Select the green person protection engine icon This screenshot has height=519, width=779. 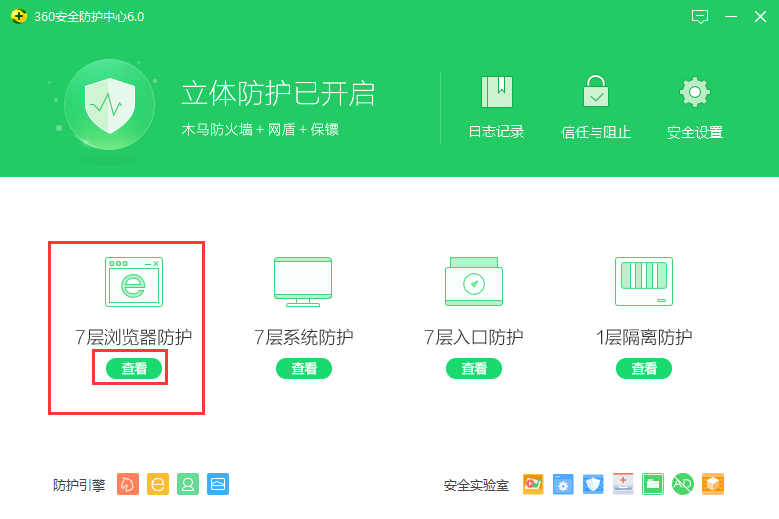(x=188, y=485)
